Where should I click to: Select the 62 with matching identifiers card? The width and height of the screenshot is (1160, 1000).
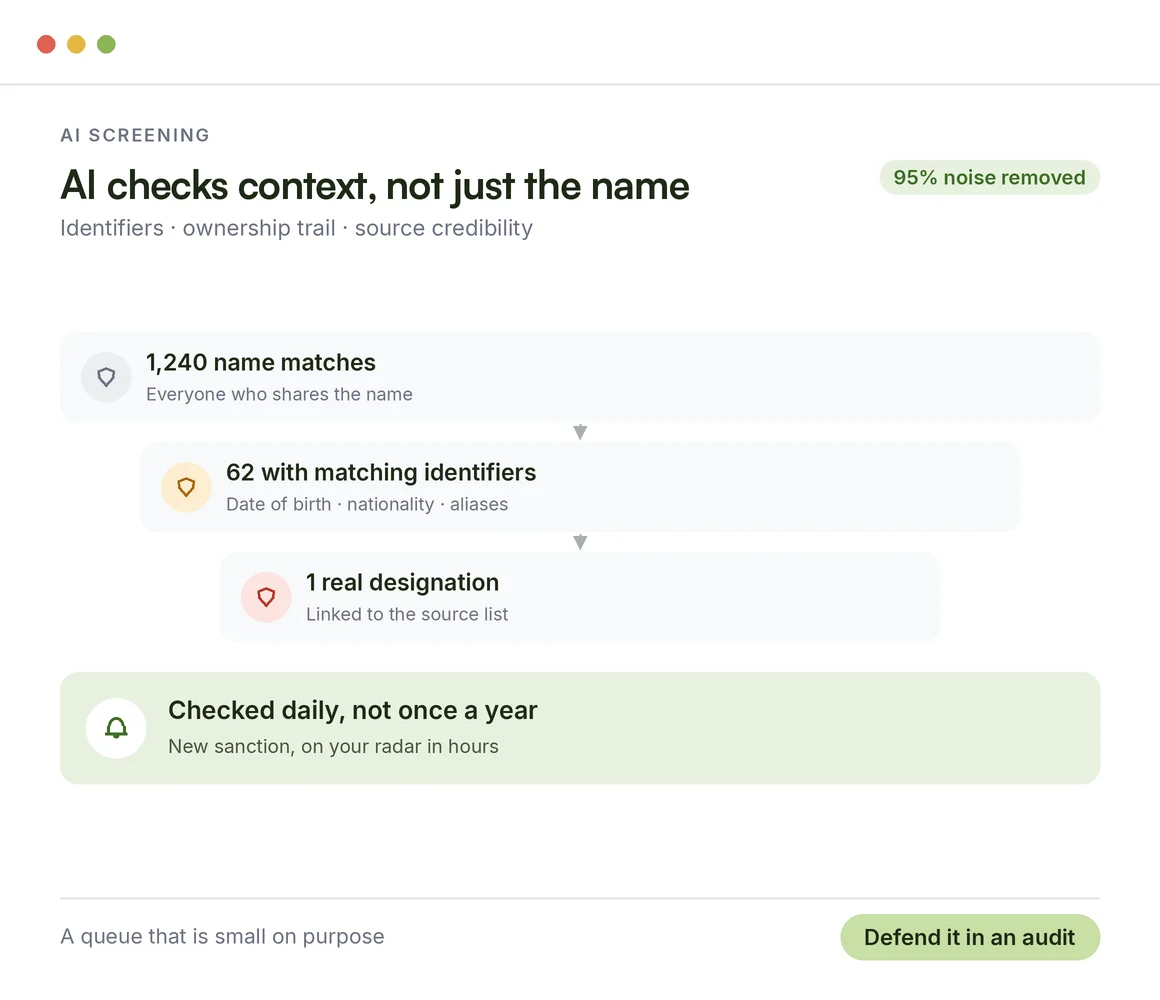pos(580,487)
